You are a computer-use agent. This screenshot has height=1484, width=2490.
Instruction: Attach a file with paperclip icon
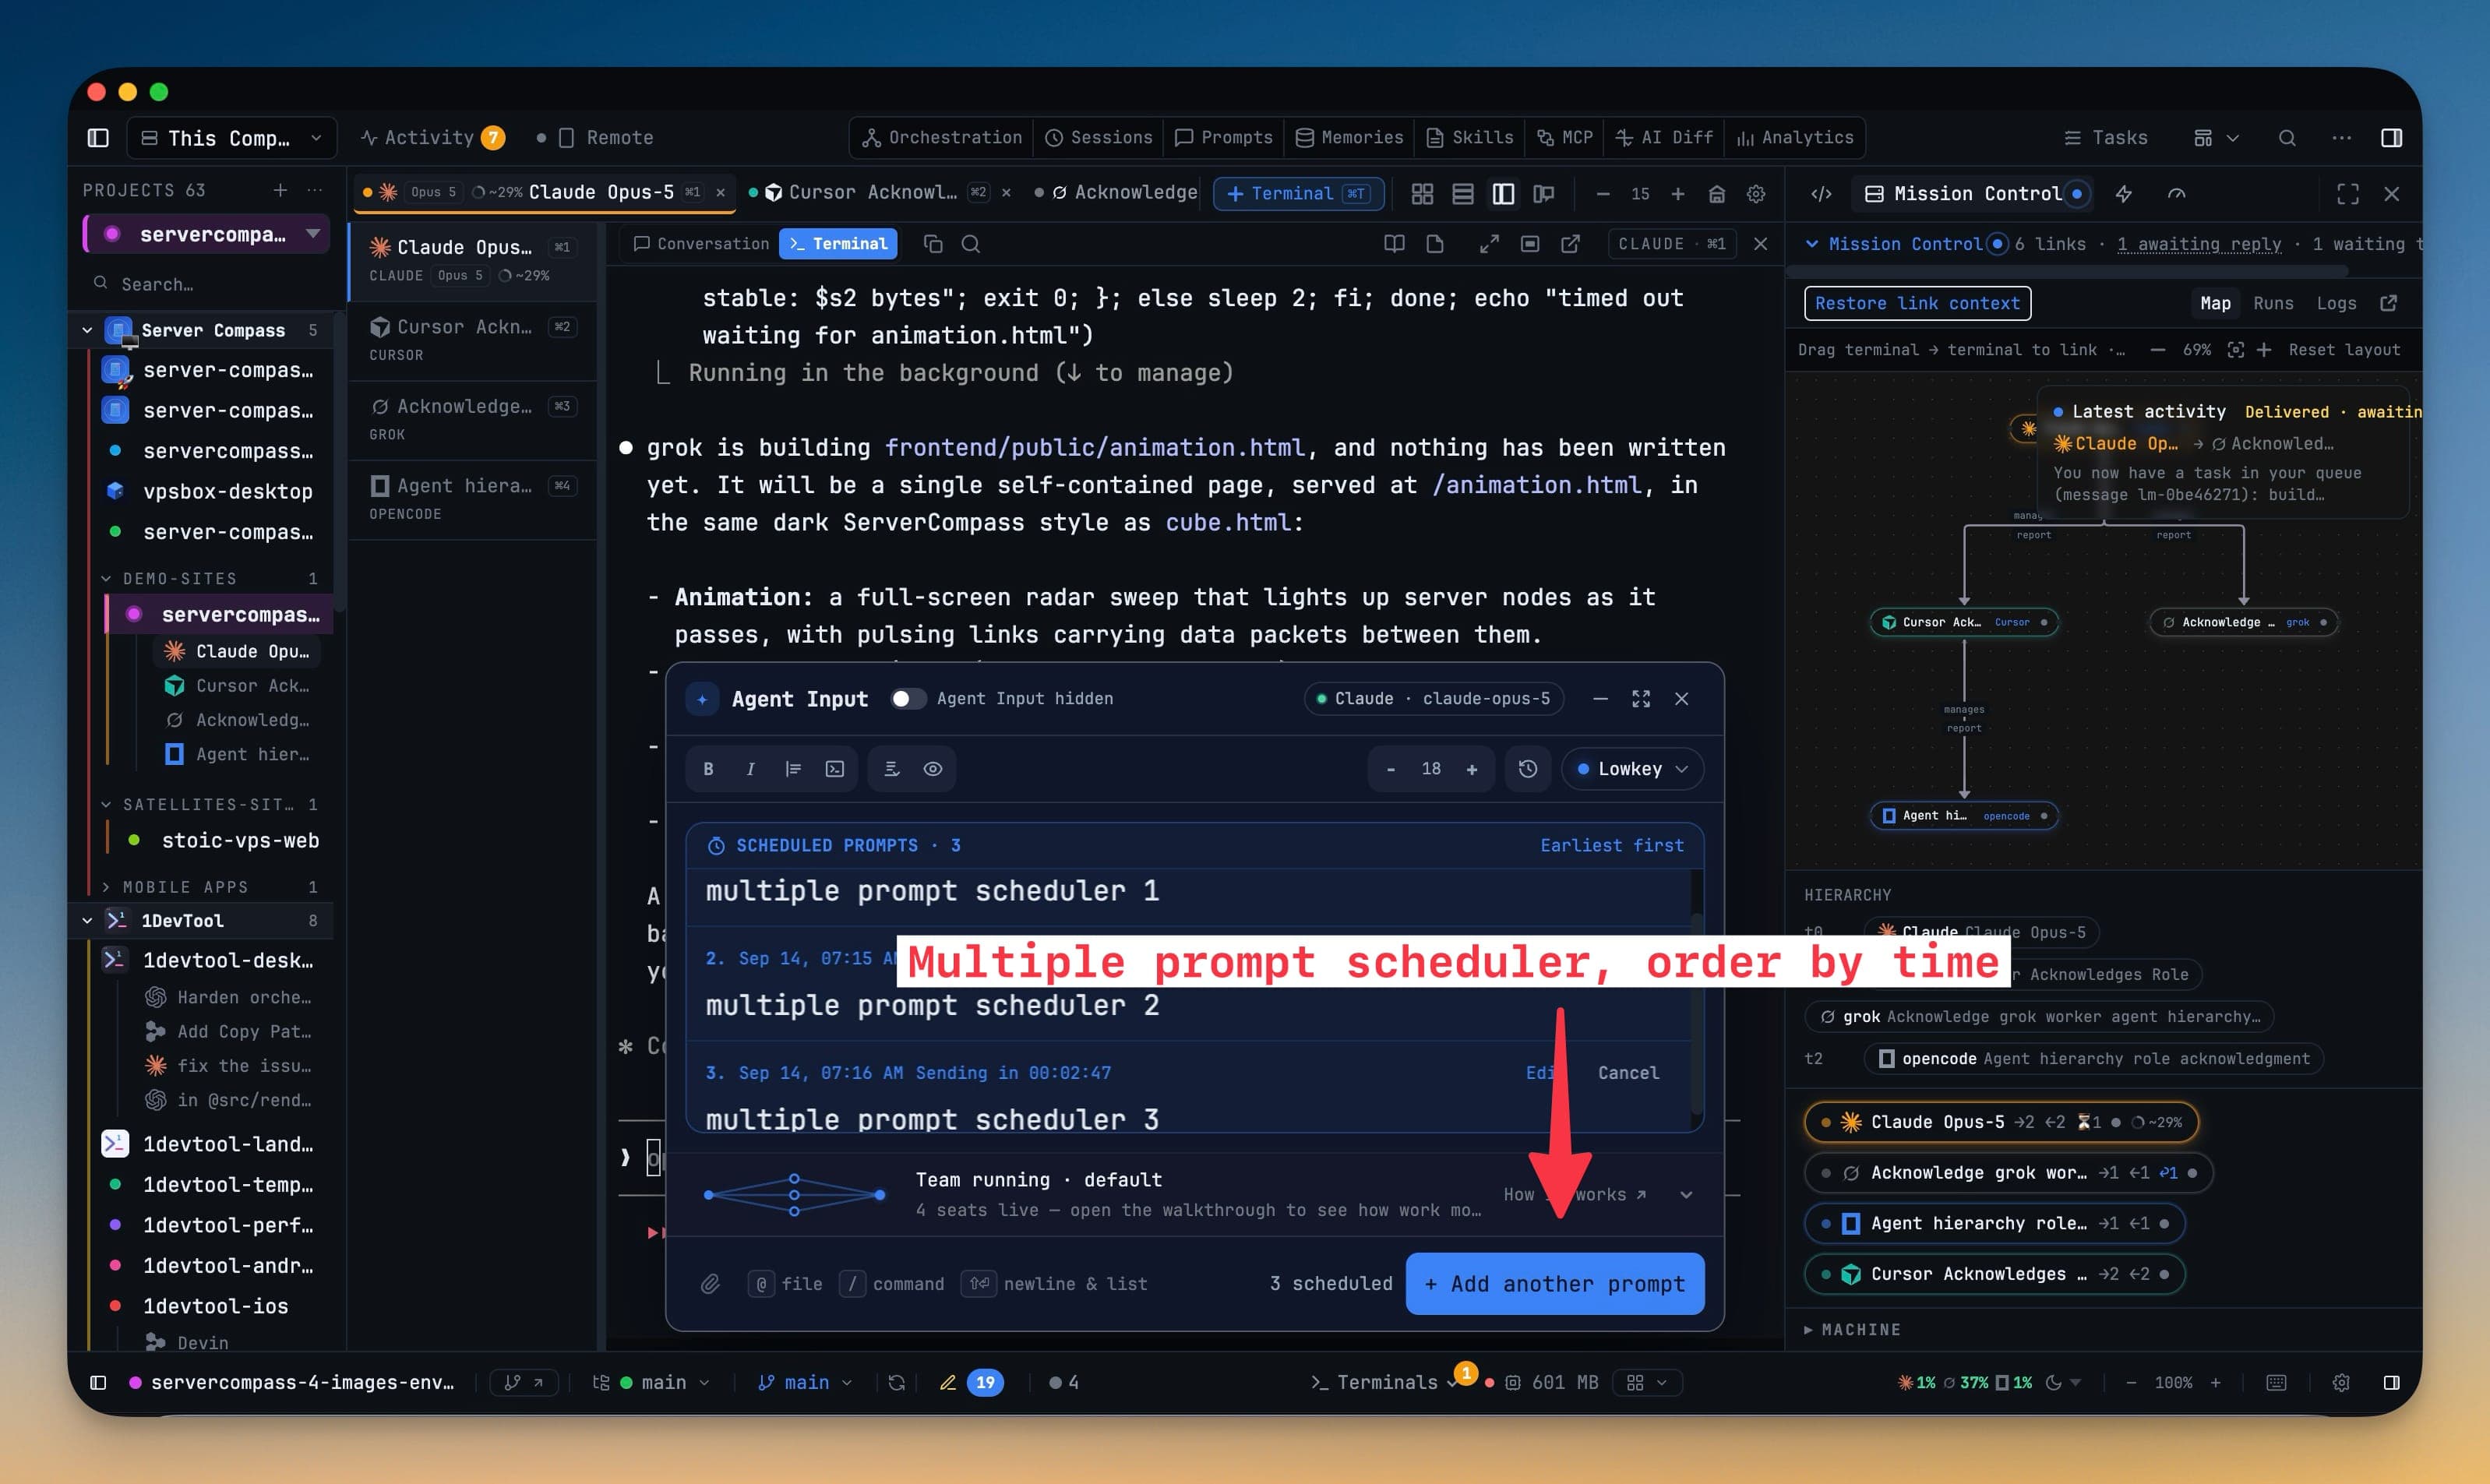(710, 1284)
